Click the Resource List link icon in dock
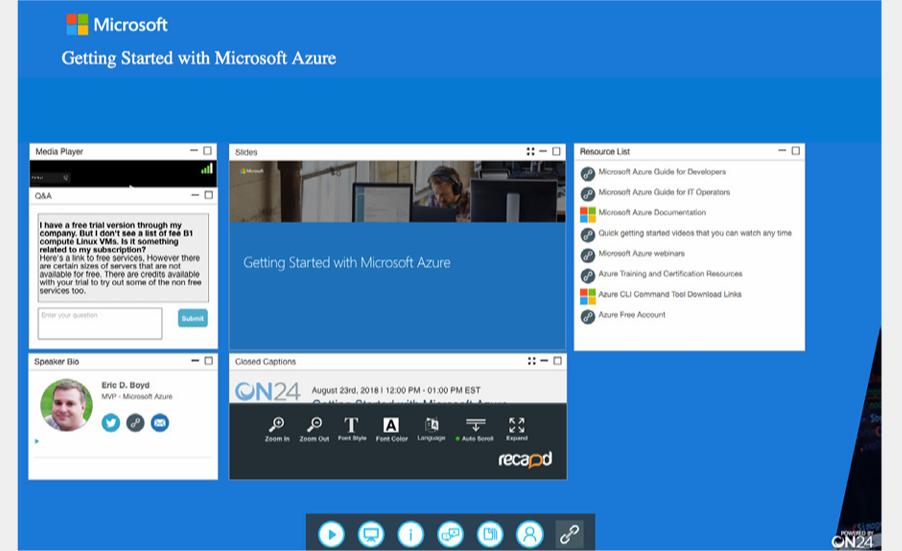902x551 pixels. (570, 534)
